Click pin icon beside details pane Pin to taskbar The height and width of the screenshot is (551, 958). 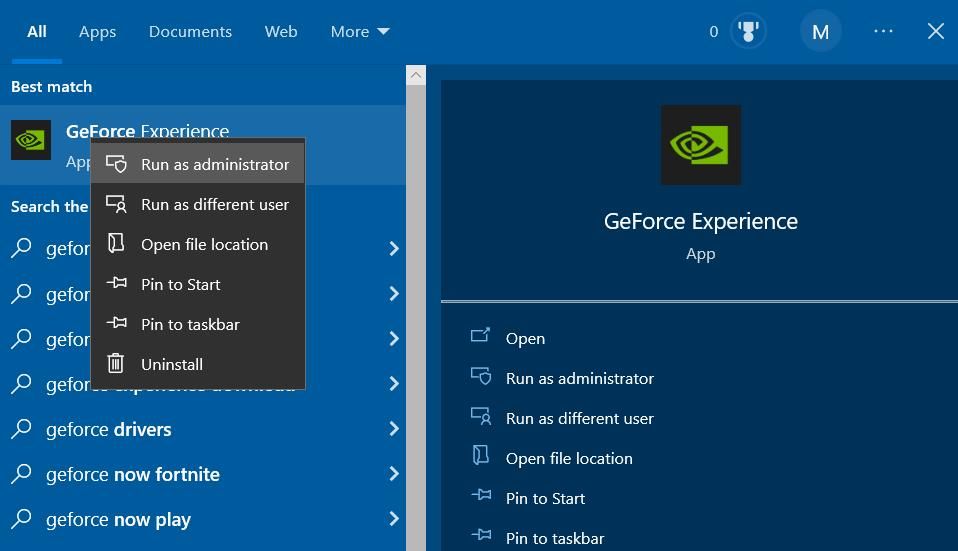(x=481, y=535)
